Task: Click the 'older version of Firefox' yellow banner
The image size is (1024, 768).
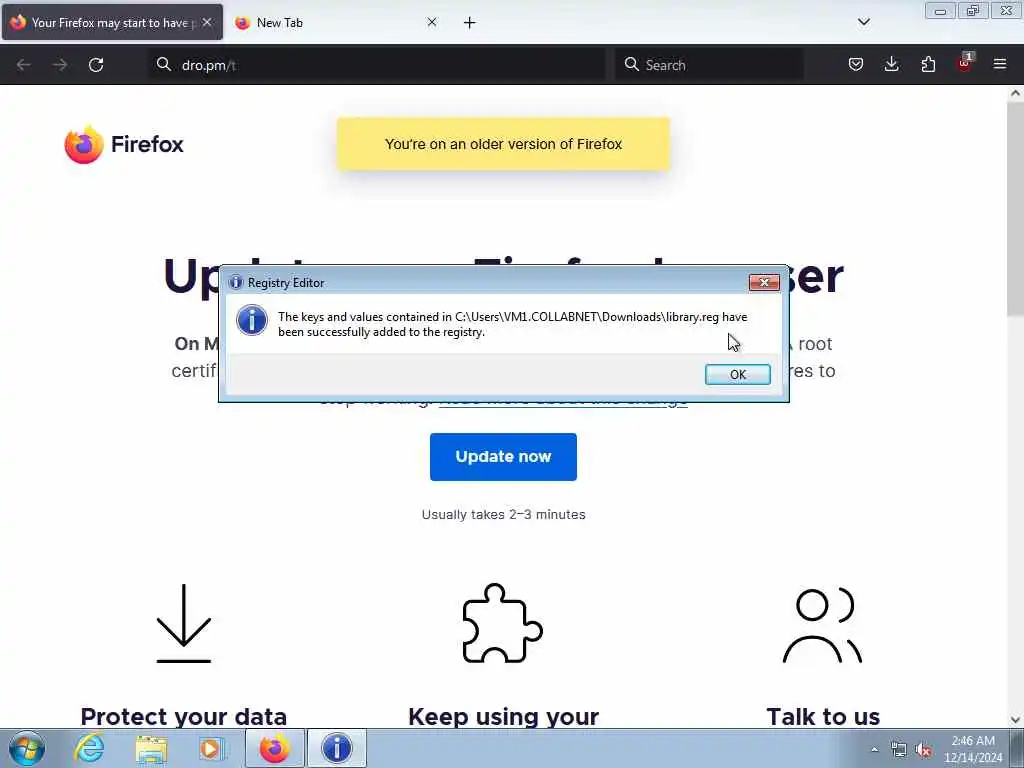Action: pos(503,144)
